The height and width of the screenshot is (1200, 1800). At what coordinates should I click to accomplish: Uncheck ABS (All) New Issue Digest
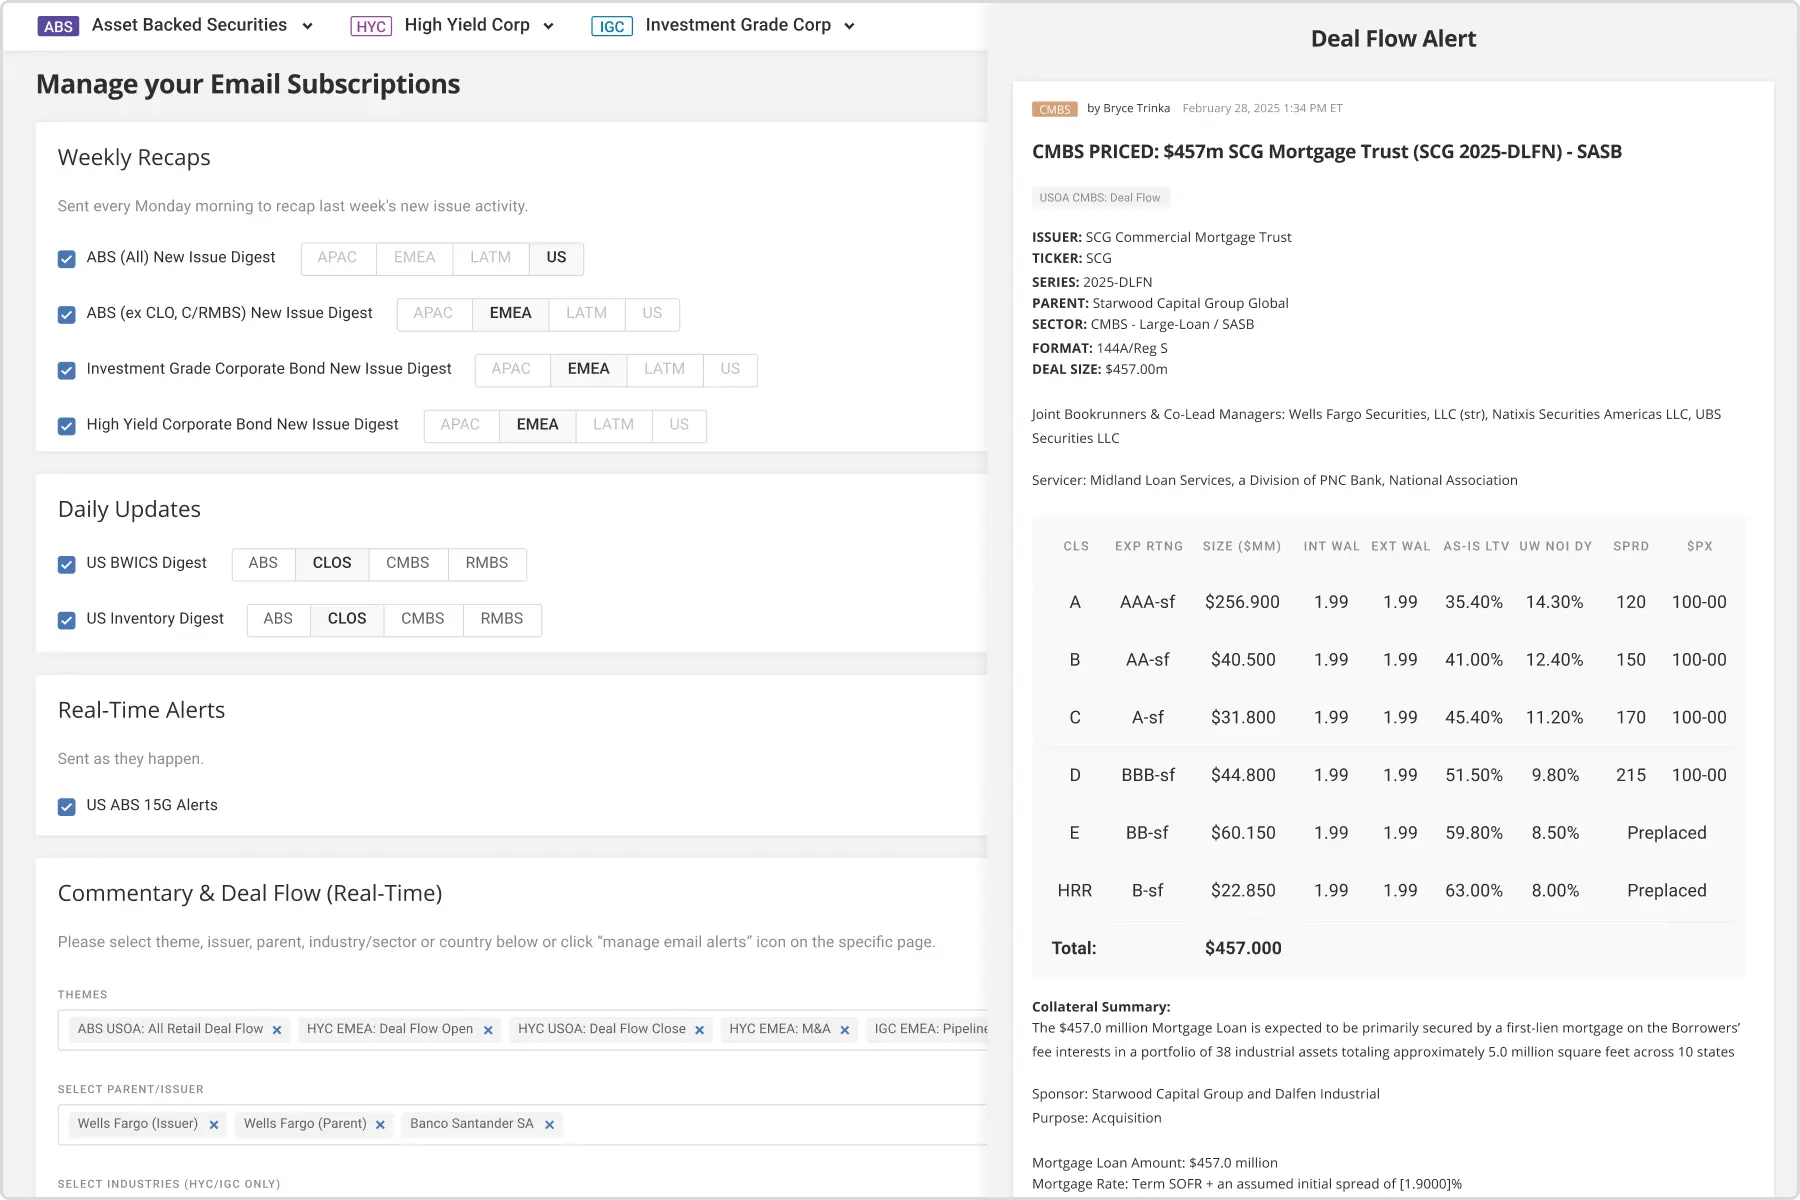coord(67,259)
